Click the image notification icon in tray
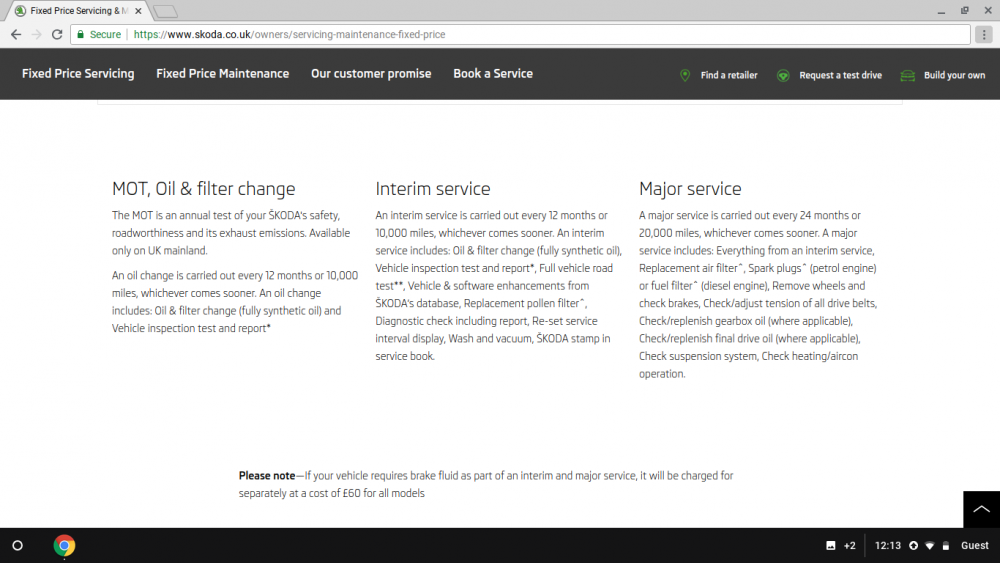The height and width of the screenshot is (563, 1000). (x=830, y=546)
